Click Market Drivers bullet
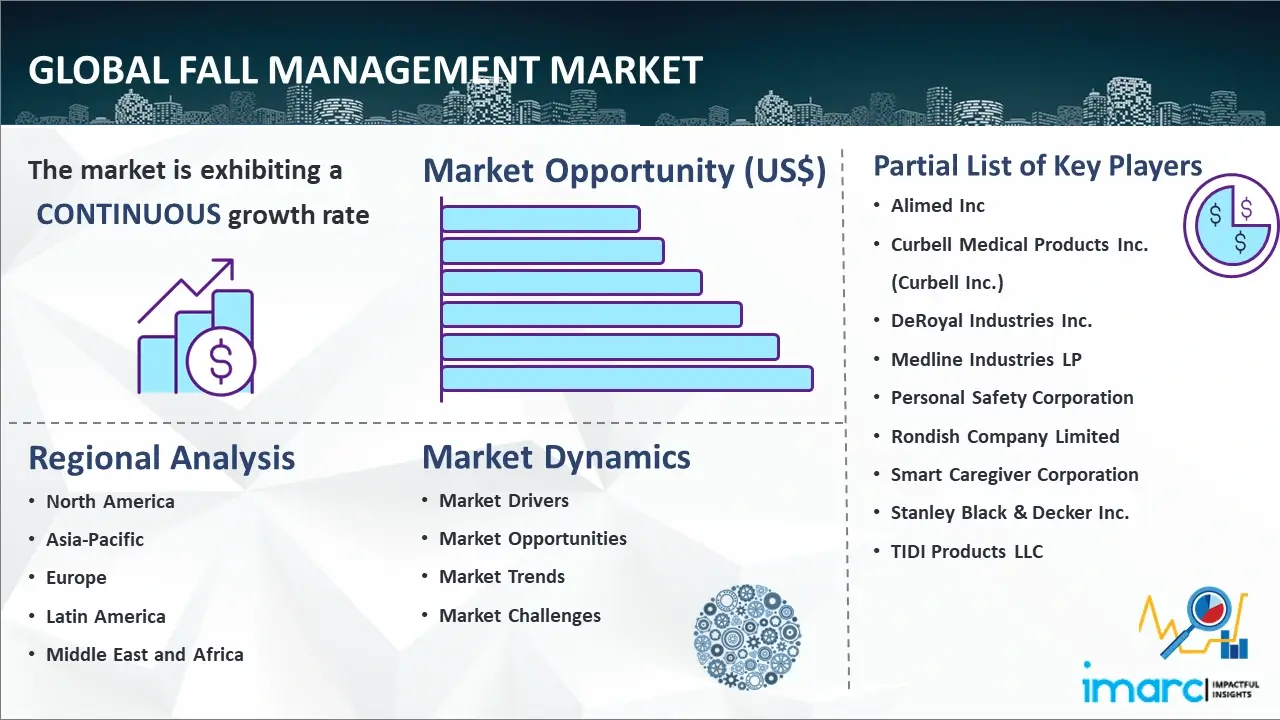 click(x=504, y=501)
